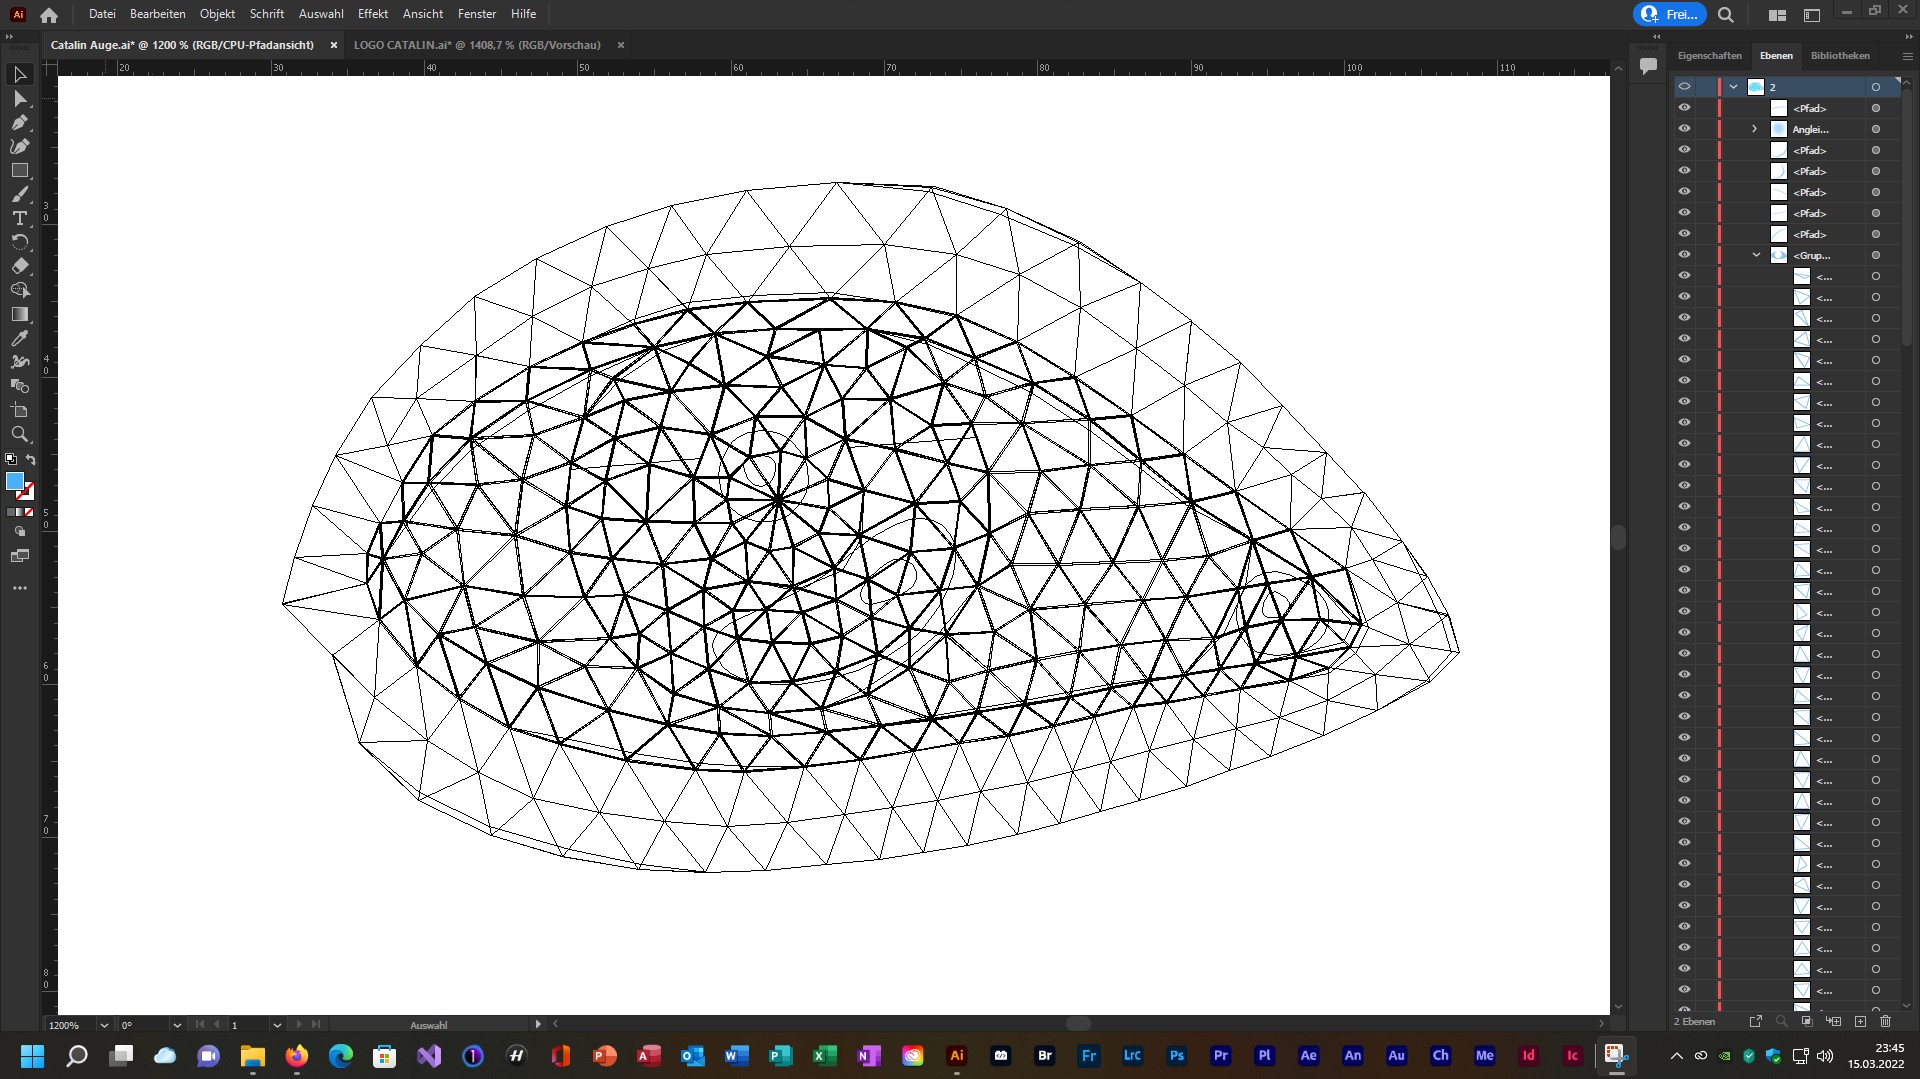This screenshot has height=1079, width=1920.
Task: Choose the Eyedropper tool
Action: tap(19, 339)
